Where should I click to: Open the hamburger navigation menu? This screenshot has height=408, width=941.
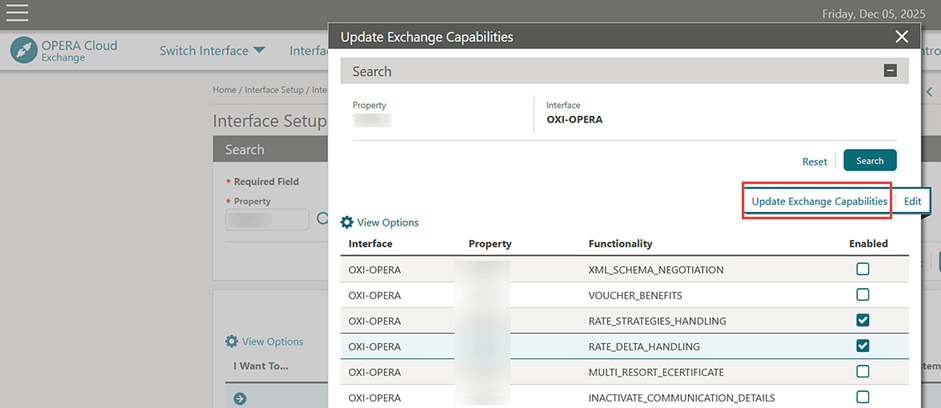[x=17, y=13]
